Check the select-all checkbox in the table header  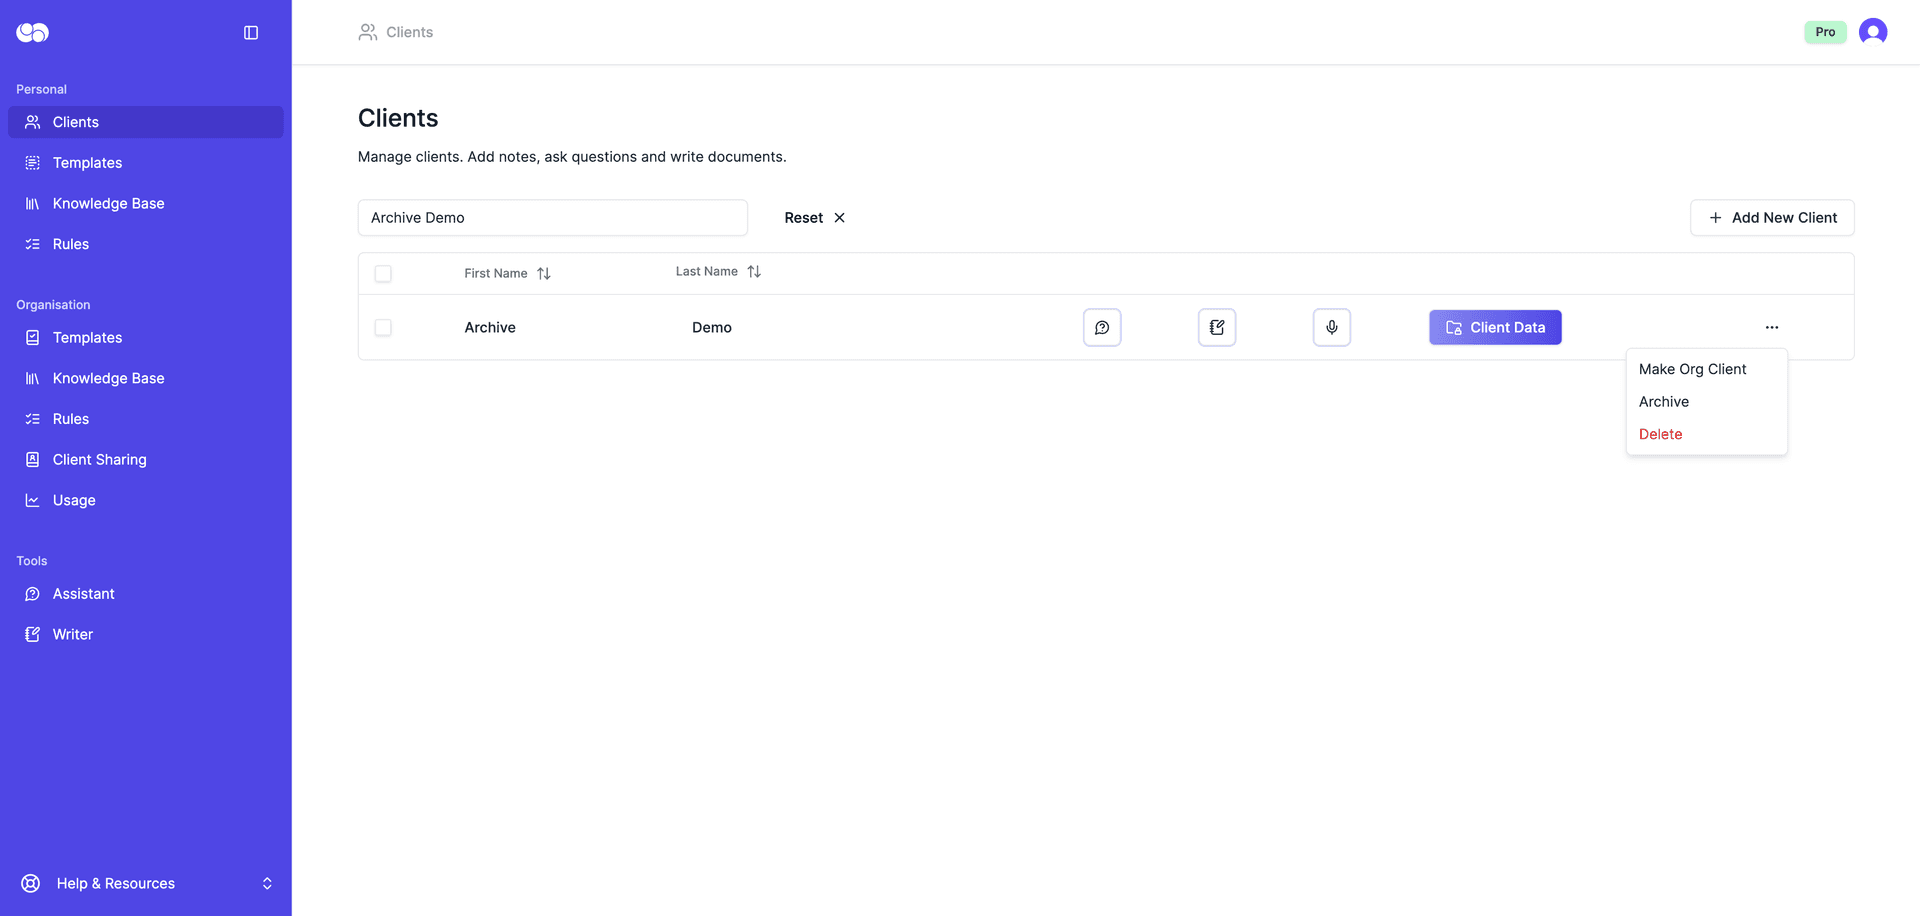point(383,273)
